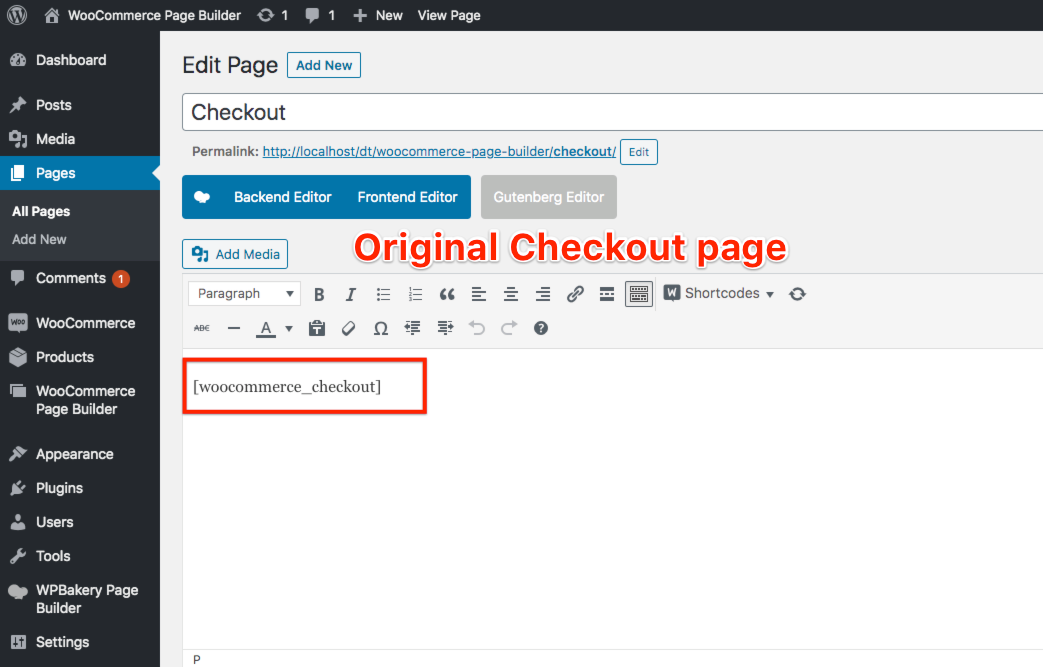Insert or edit link
The width and height of the screenshot is (1043, 667).
[x=575, y=294]
